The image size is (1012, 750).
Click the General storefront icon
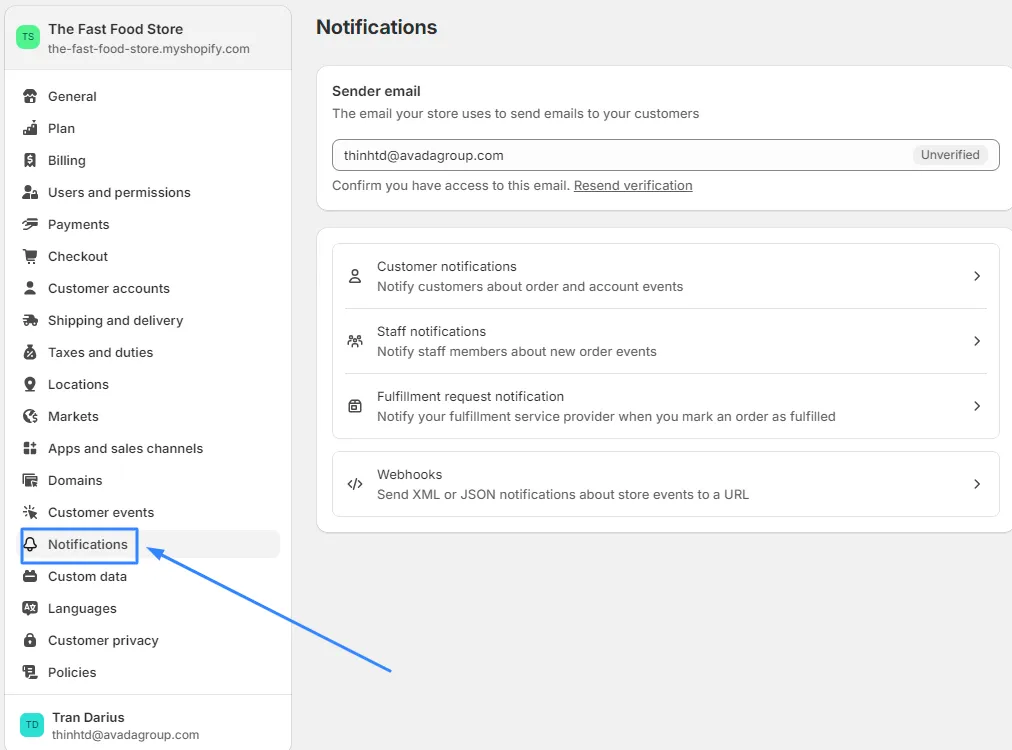pos(30,96)
